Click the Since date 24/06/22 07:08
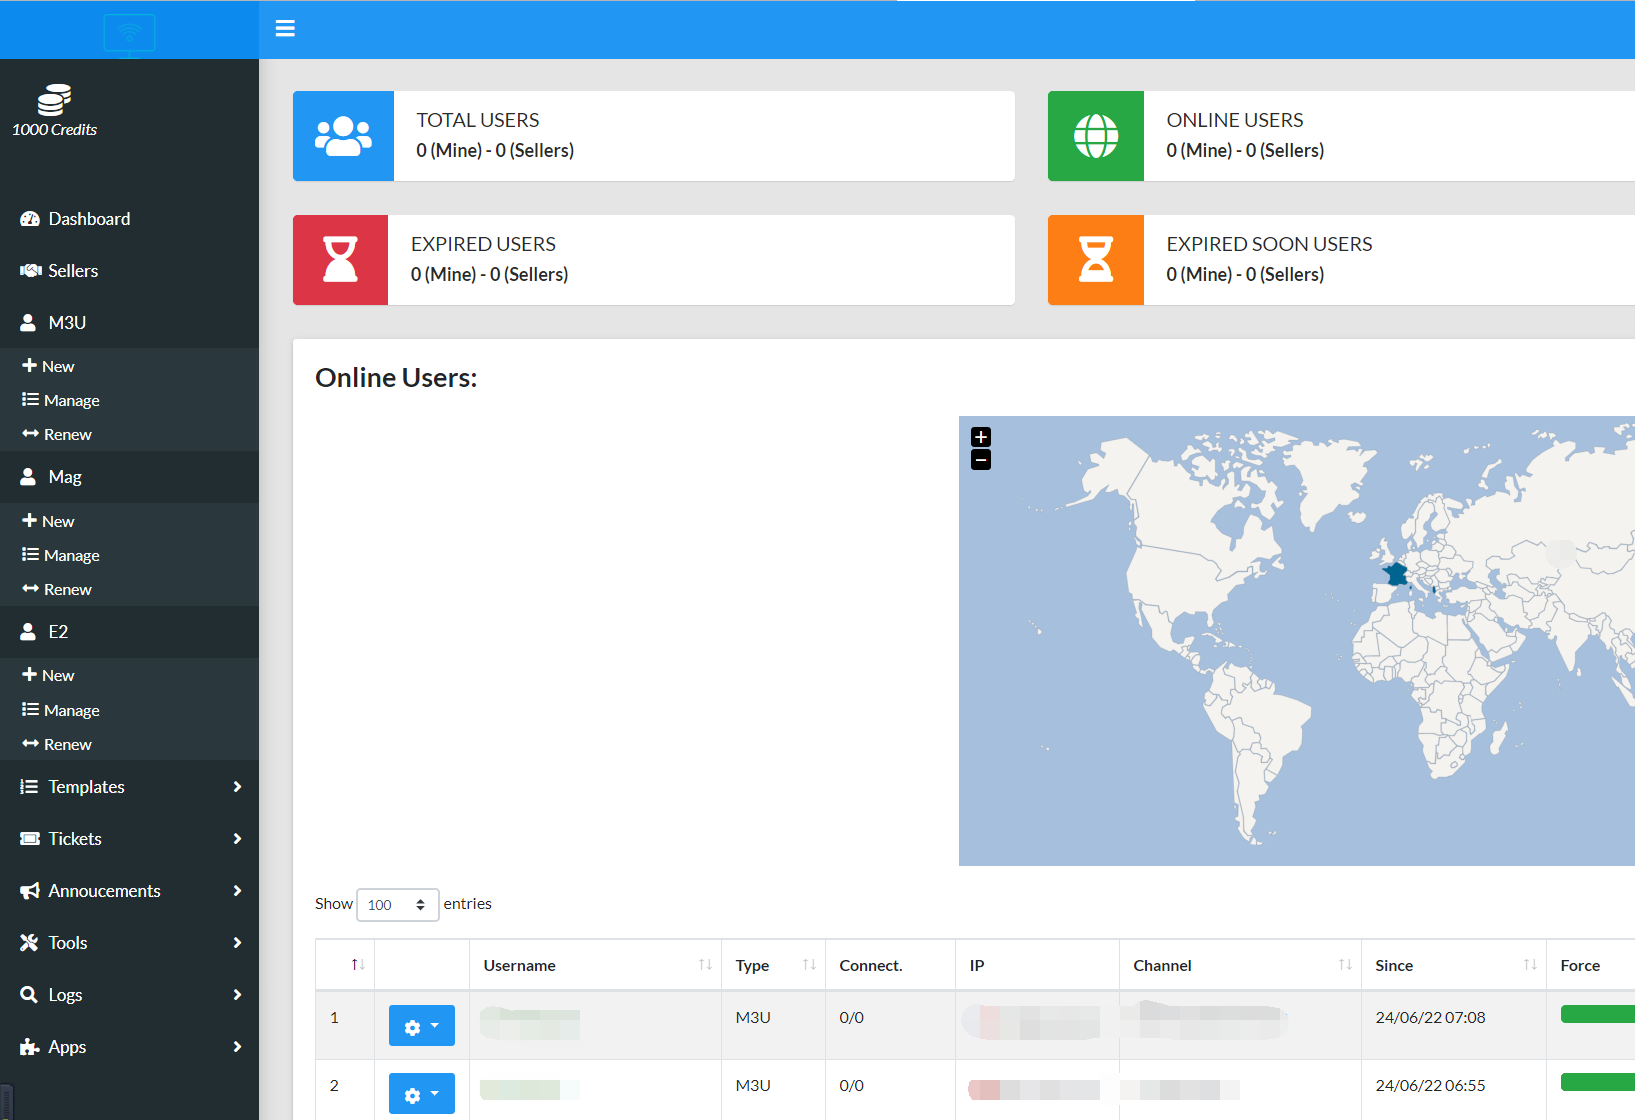 [1430, 1017]
